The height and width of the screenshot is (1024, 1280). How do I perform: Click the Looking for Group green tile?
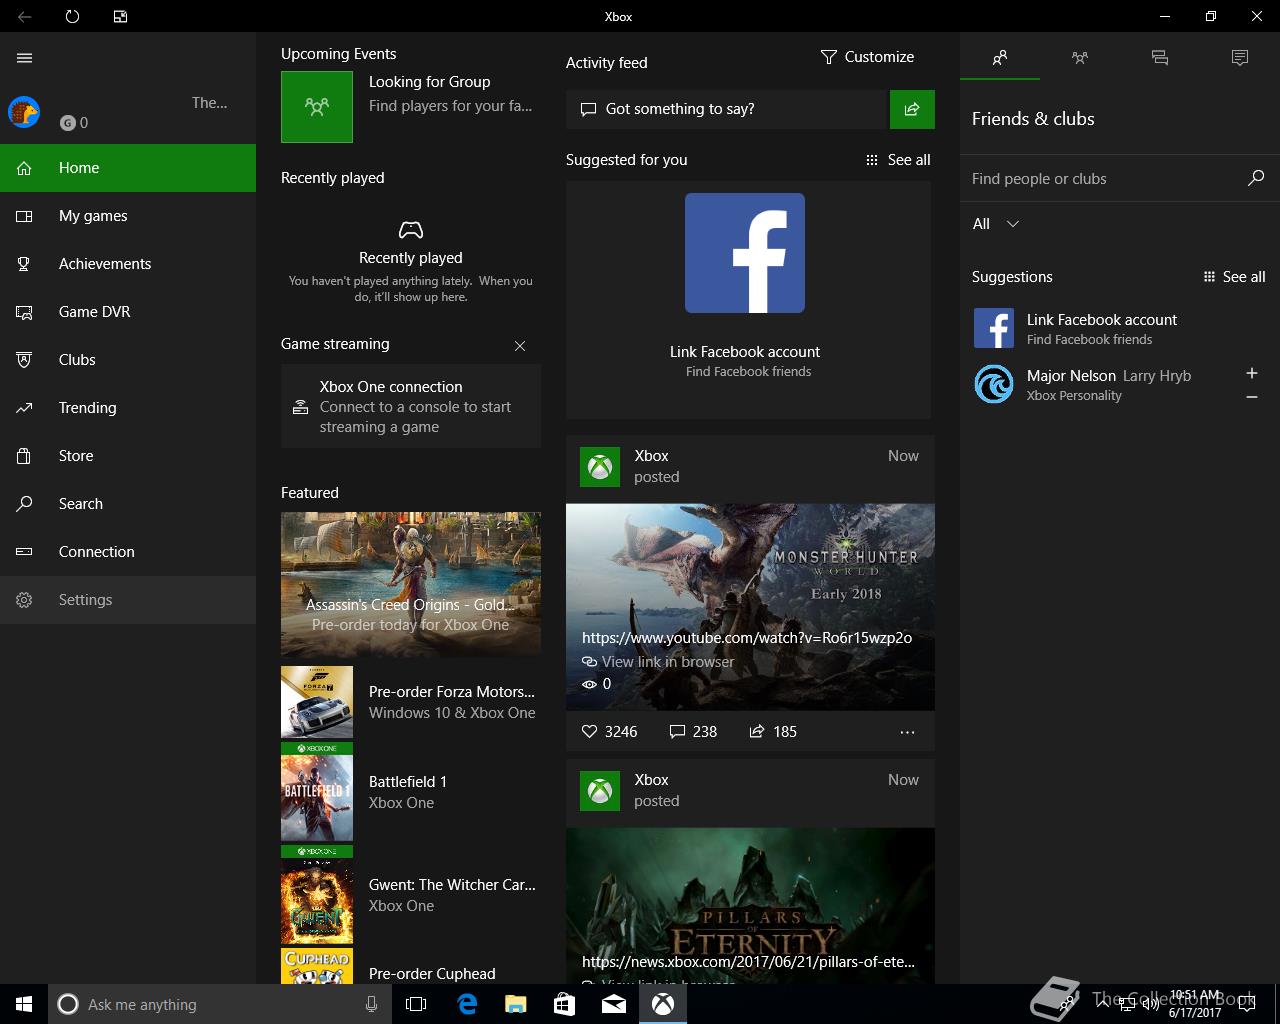tap(317, 107)
